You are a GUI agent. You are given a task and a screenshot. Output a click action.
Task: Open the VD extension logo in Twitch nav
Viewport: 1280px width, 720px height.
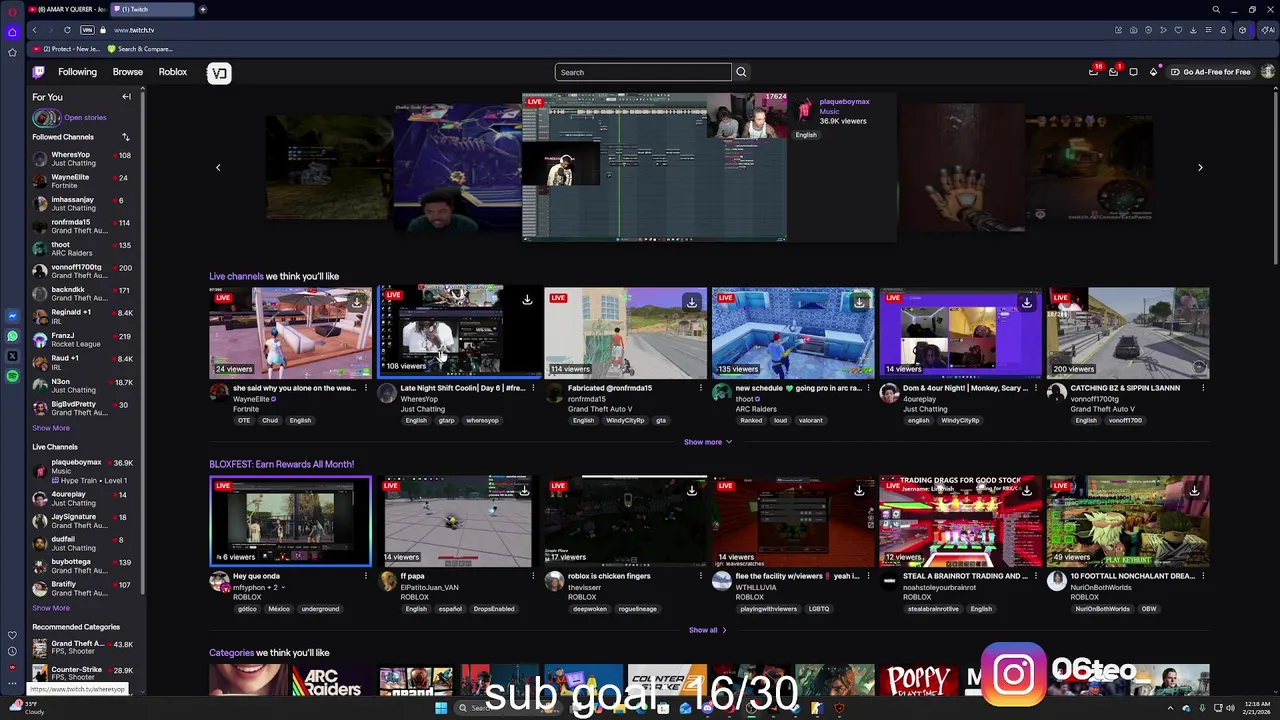click(219, 73)
